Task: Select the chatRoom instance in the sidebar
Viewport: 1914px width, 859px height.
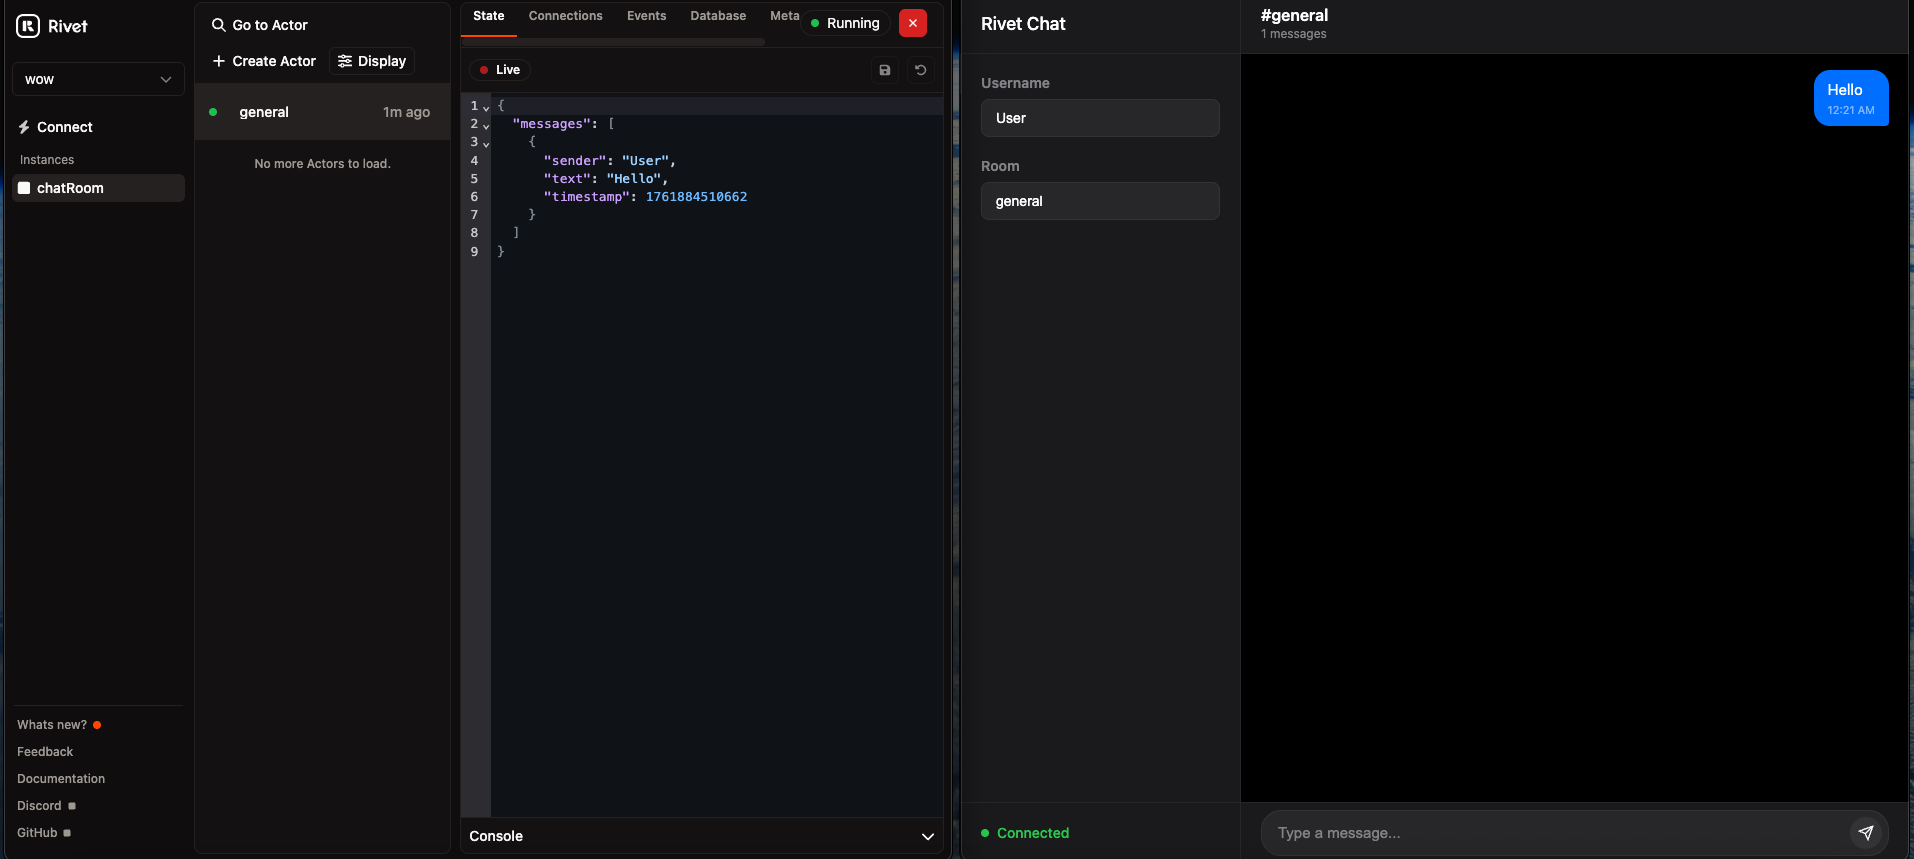Action: click(98, 188)
